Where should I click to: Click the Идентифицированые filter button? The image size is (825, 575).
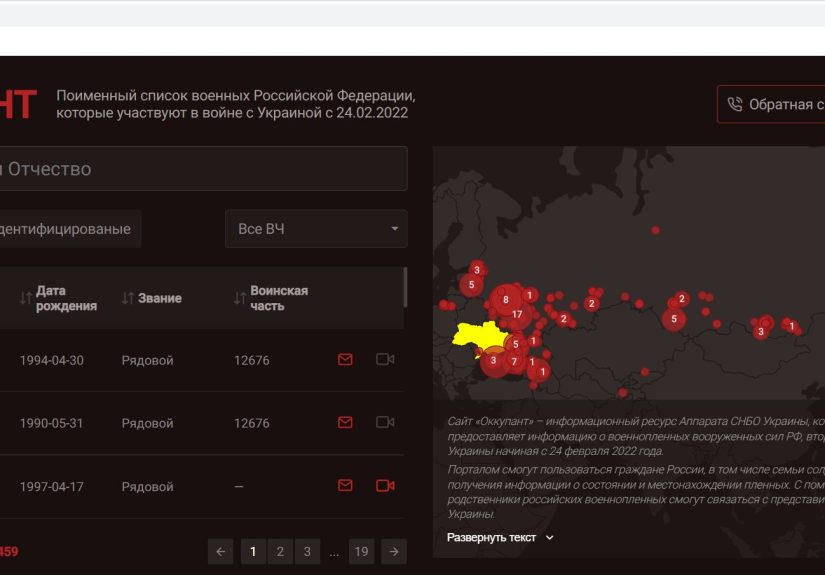click(x=68, y=229)
